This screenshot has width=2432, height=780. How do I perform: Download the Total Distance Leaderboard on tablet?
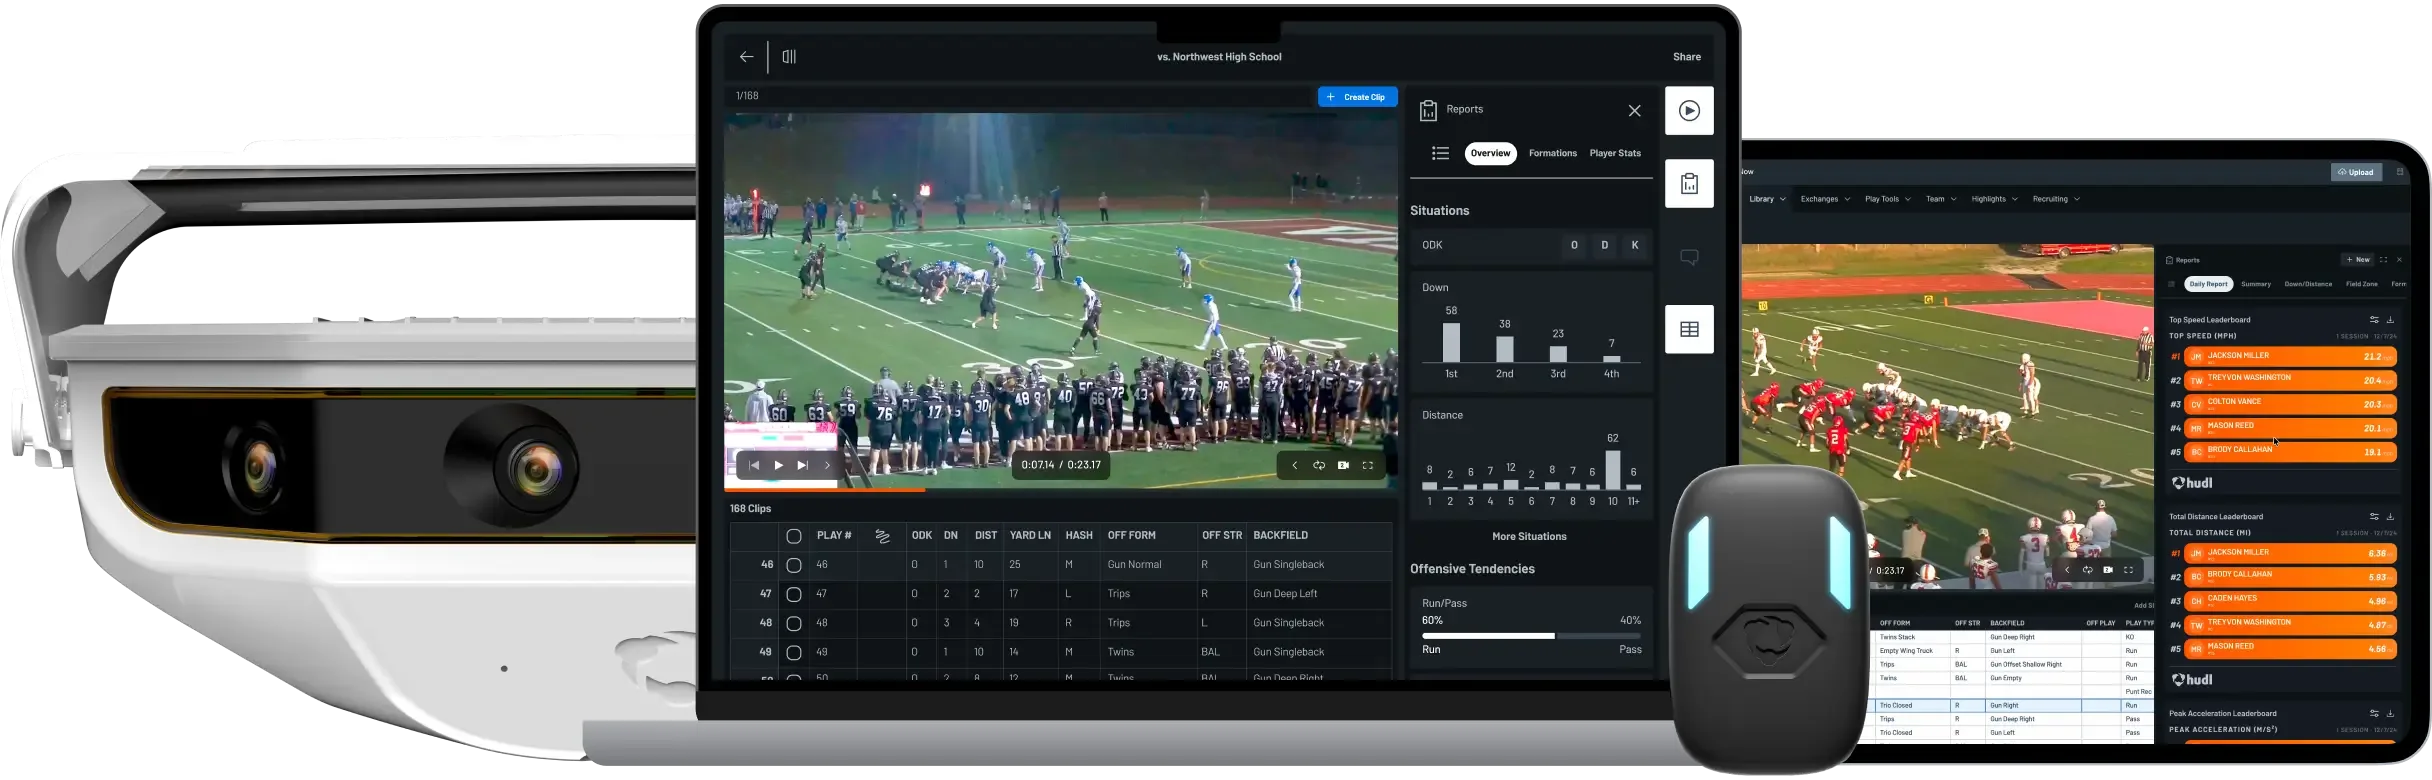coord(2390,517)
